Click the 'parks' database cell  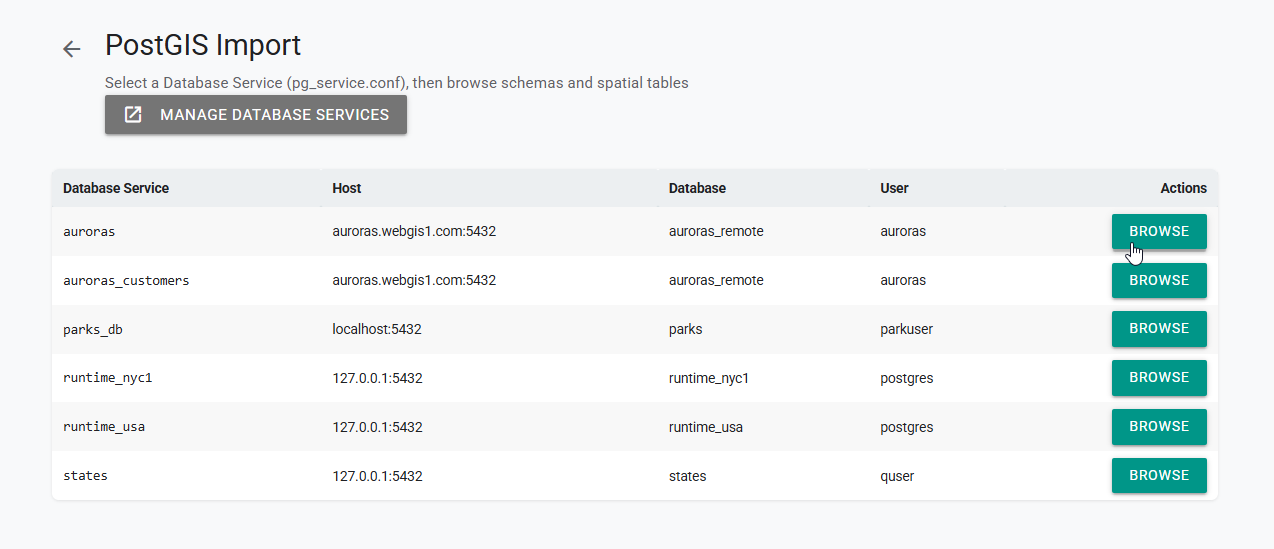pyautogui.click(x=687, y=329)
